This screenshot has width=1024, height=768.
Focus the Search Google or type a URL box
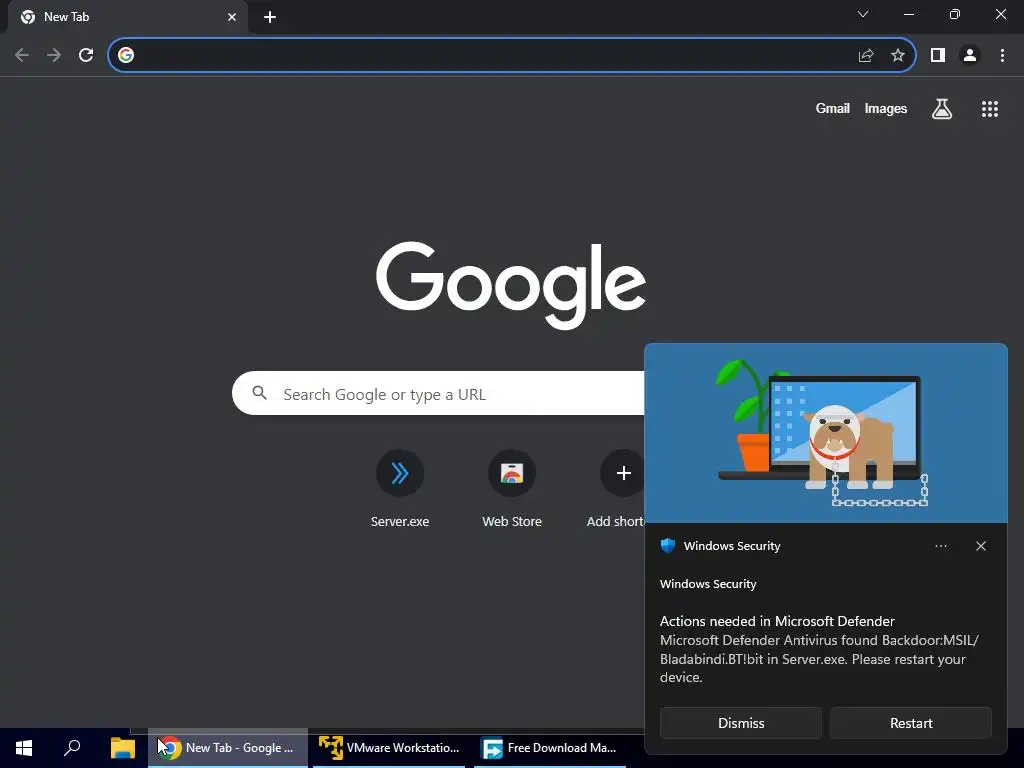pos(439,393)
